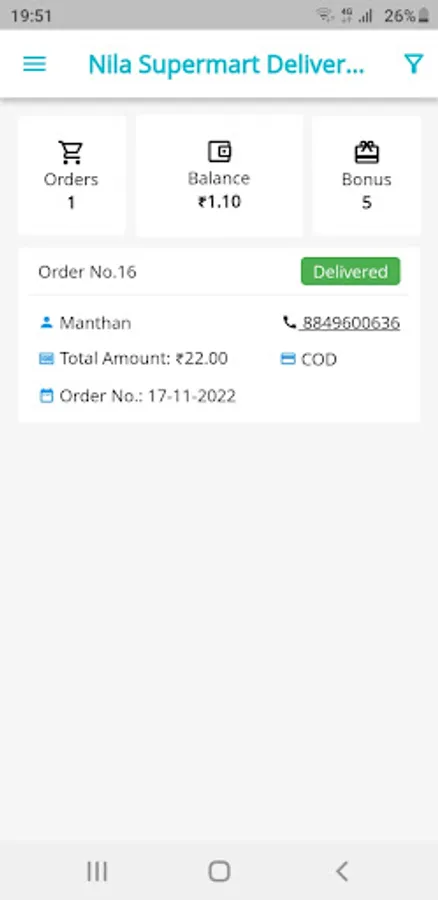View the Balance ₹1.10 card
The height and width of the screenshot is (900, 438).
click(x=219, y=176)
